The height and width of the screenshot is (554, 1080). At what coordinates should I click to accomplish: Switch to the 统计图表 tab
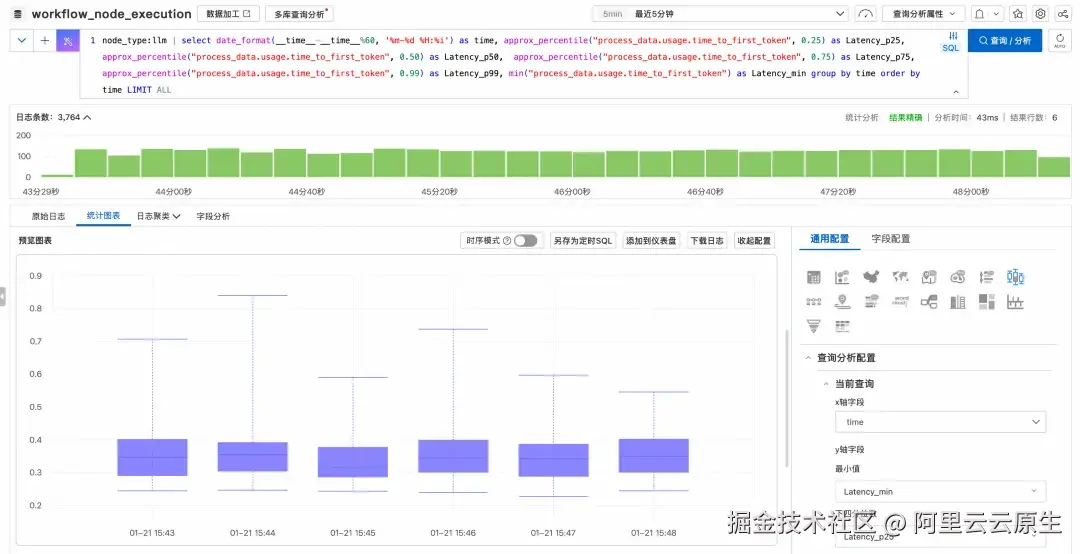coord(103,216)
